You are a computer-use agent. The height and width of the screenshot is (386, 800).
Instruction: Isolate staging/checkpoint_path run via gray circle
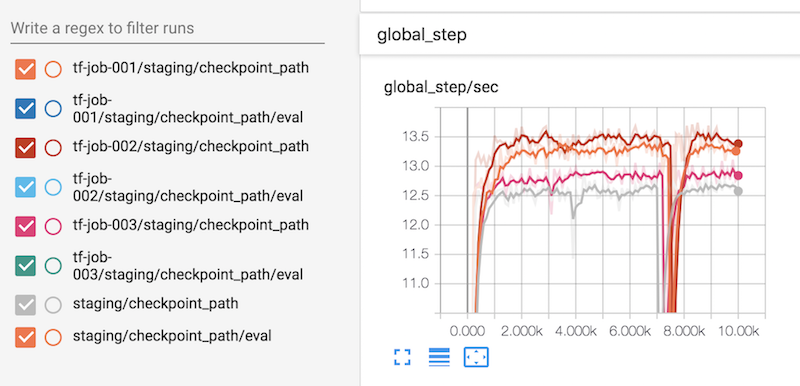[x=53, y=305]
